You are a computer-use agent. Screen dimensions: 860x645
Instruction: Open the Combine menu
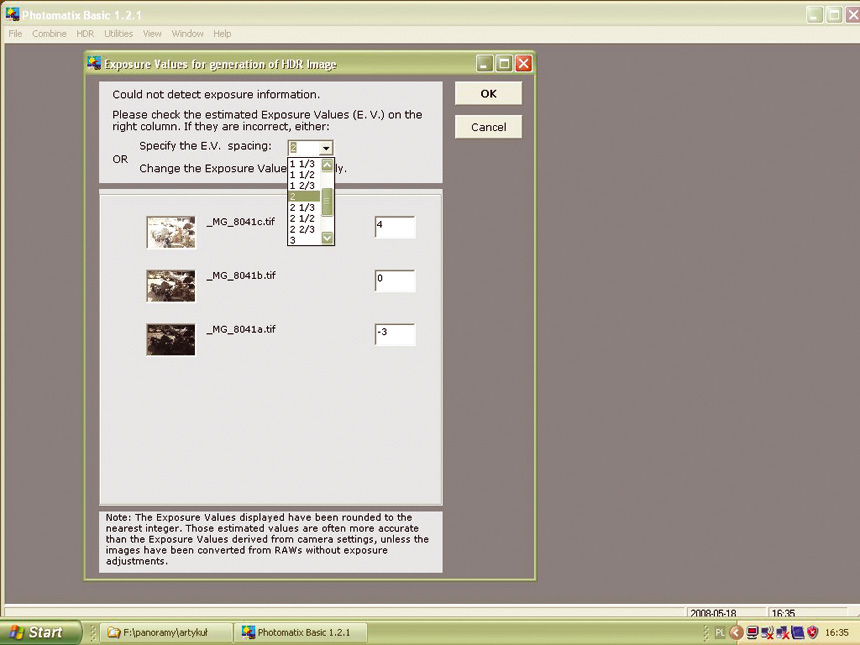tap(49, 33)
